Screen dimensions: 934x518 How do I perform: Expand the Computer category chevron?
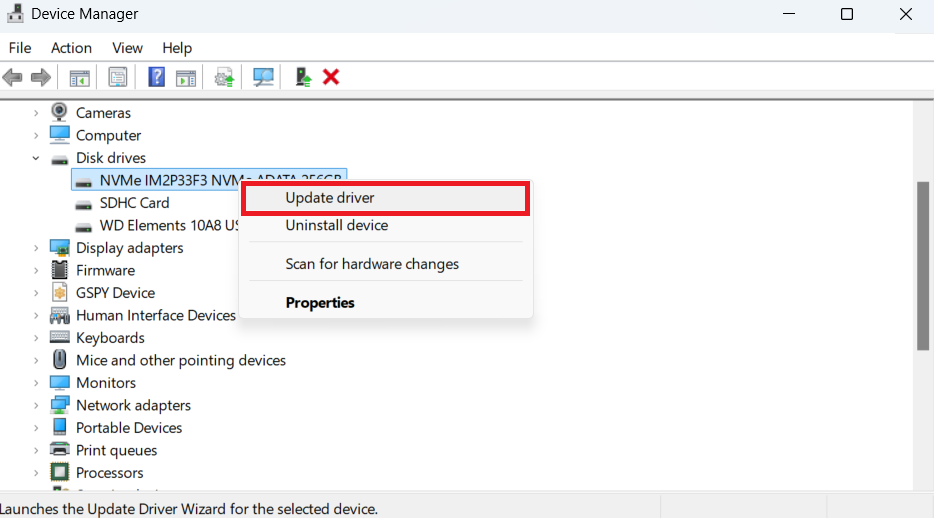[36, 135]
